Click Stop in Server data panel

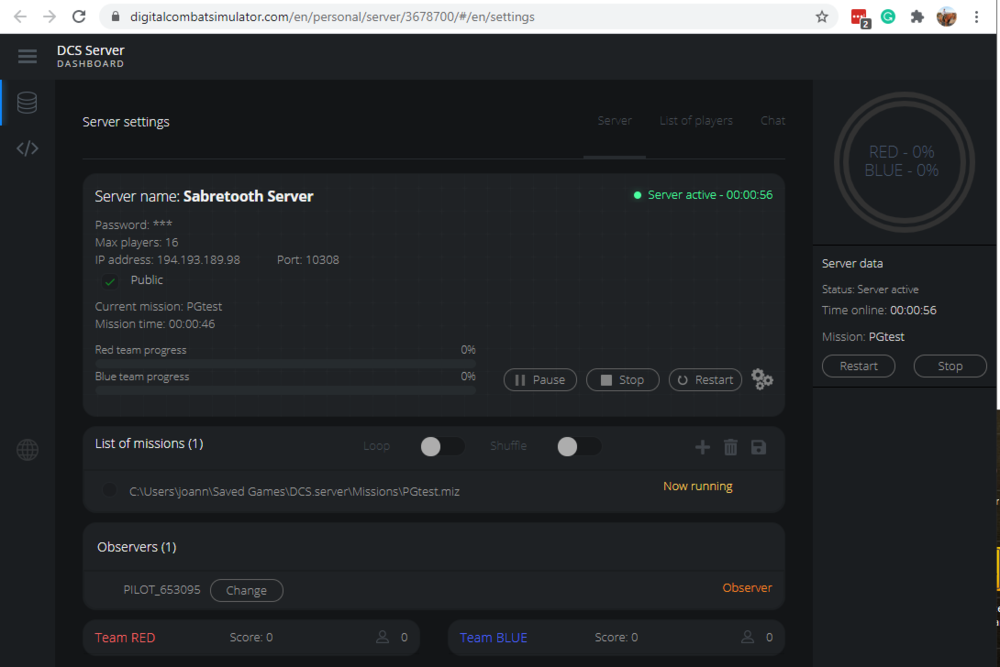pos(950,366)
